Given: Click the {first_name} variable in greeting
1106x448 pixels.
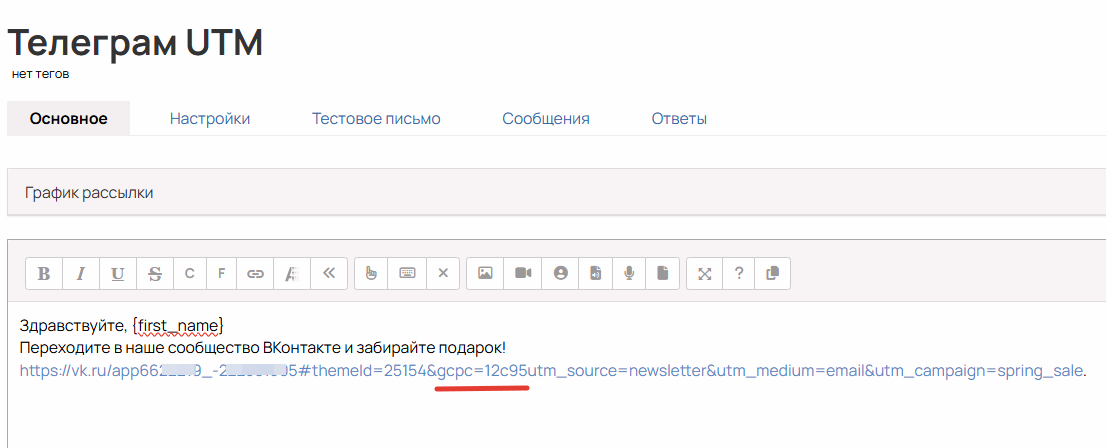Looking at the screenshot, I should coord(178,325).
